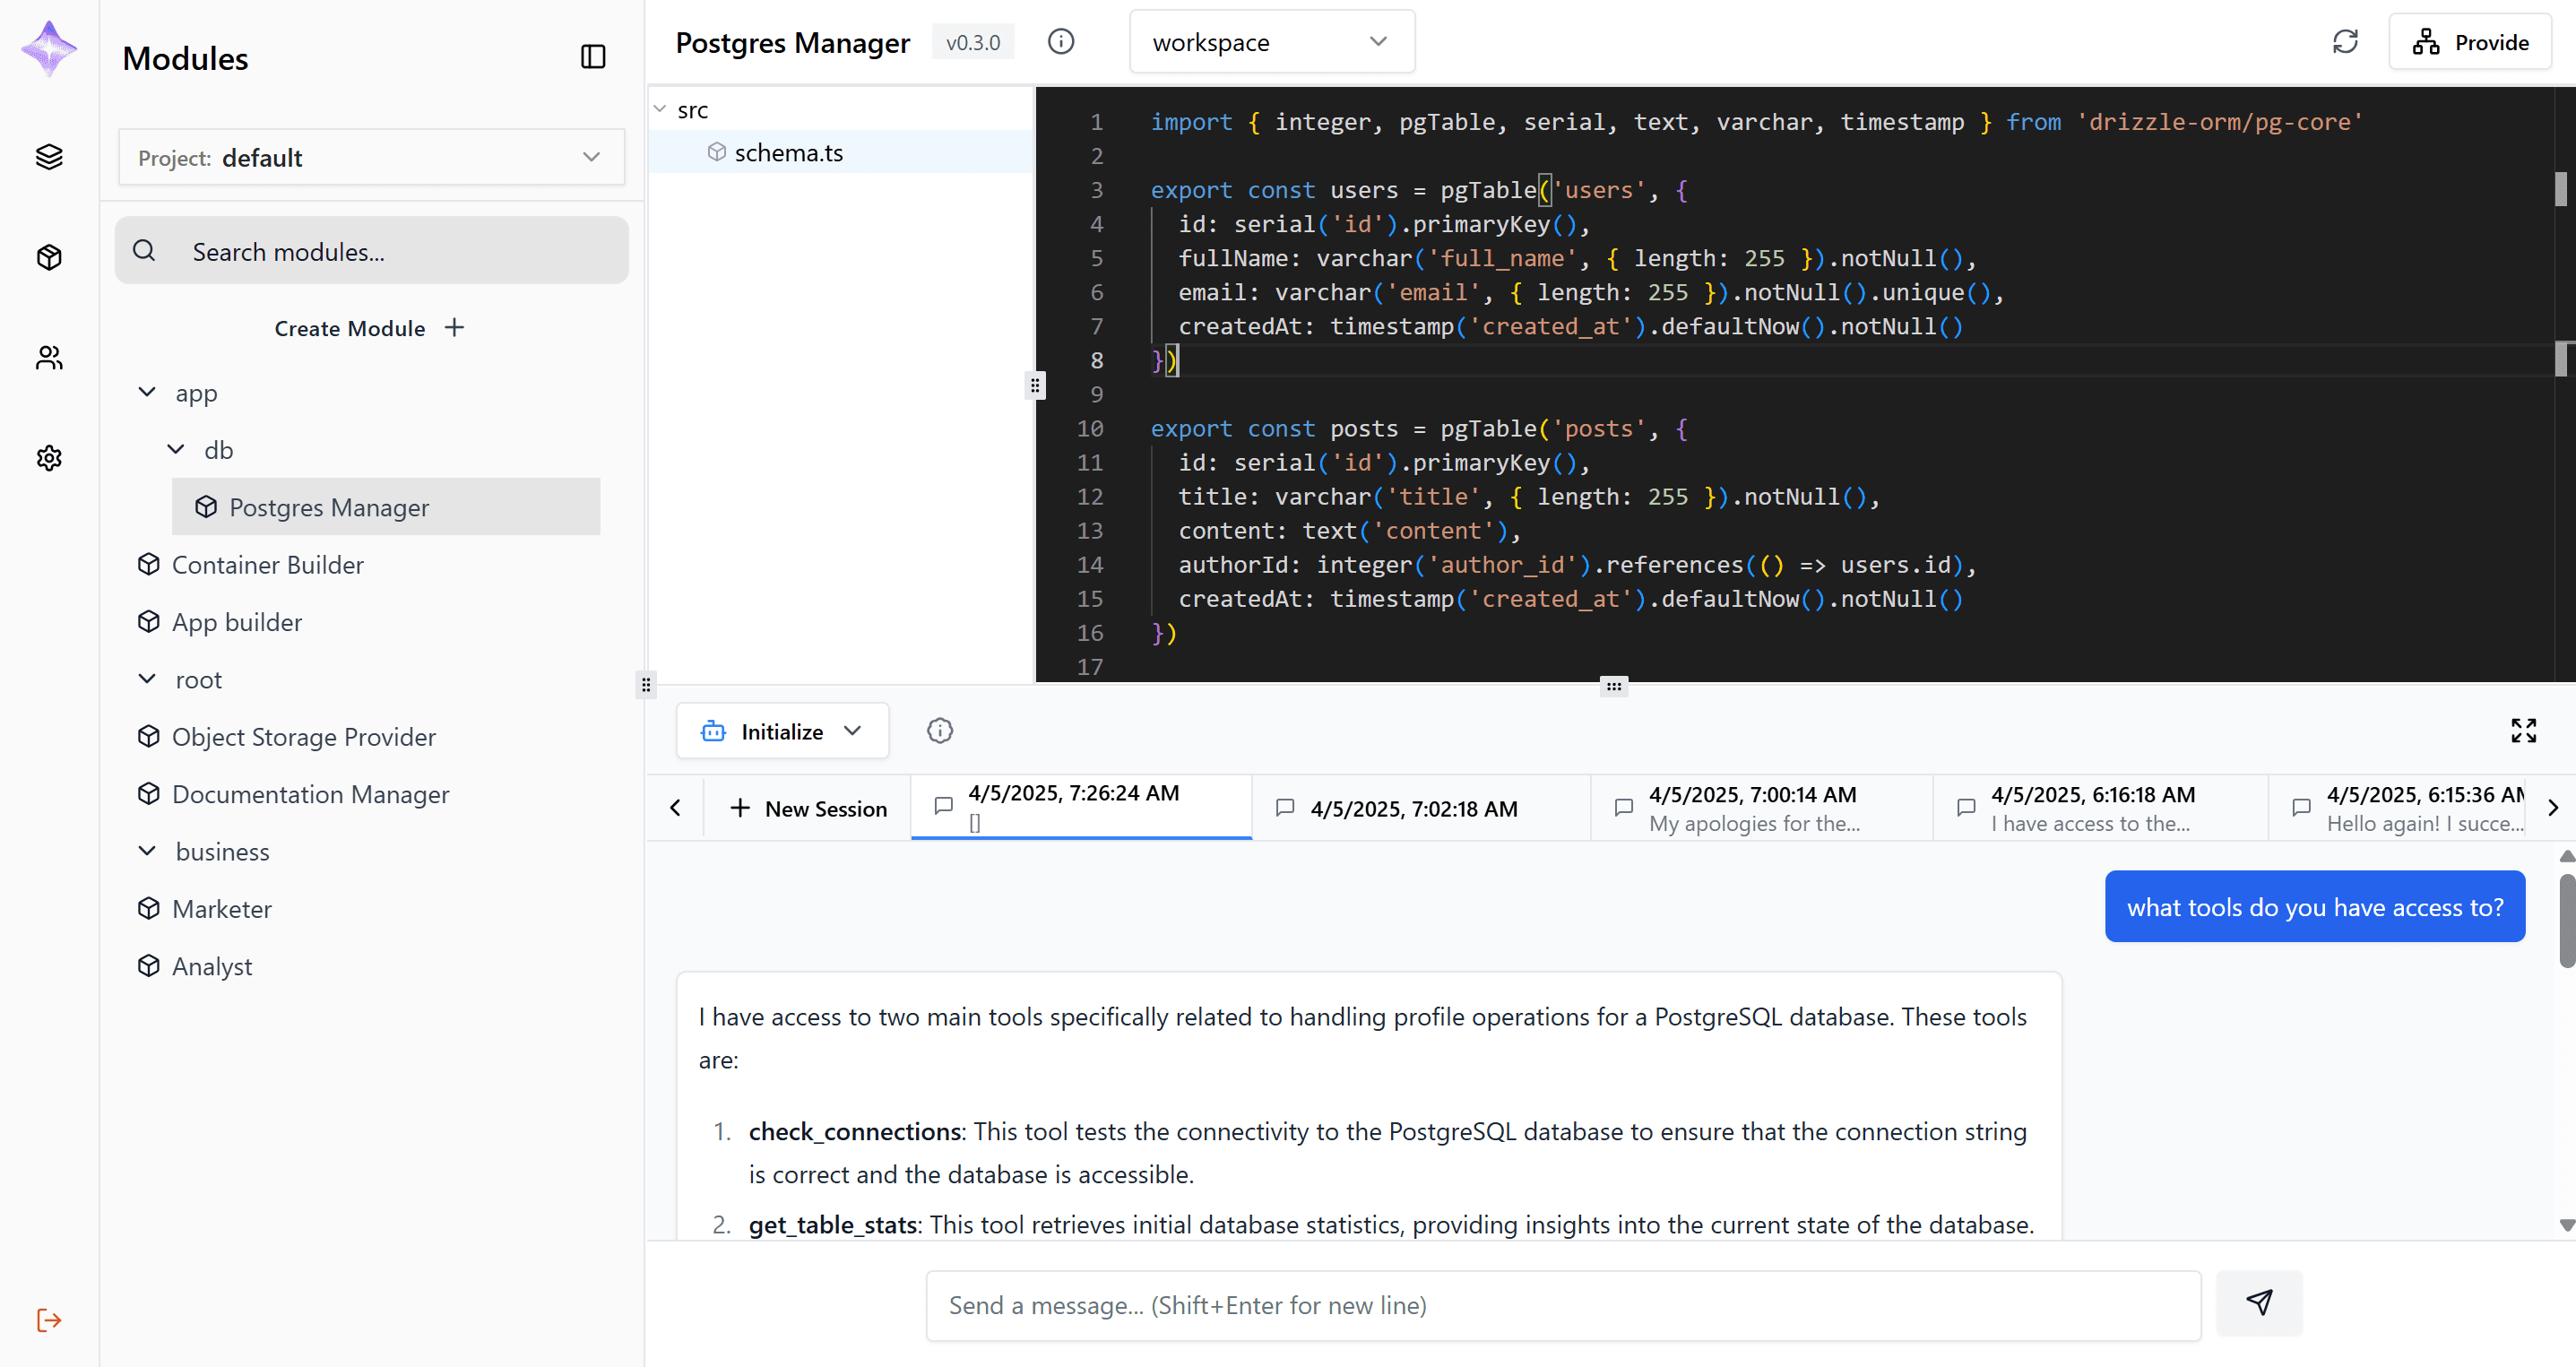Click the check_connections tool name

tap(855, 1131)
